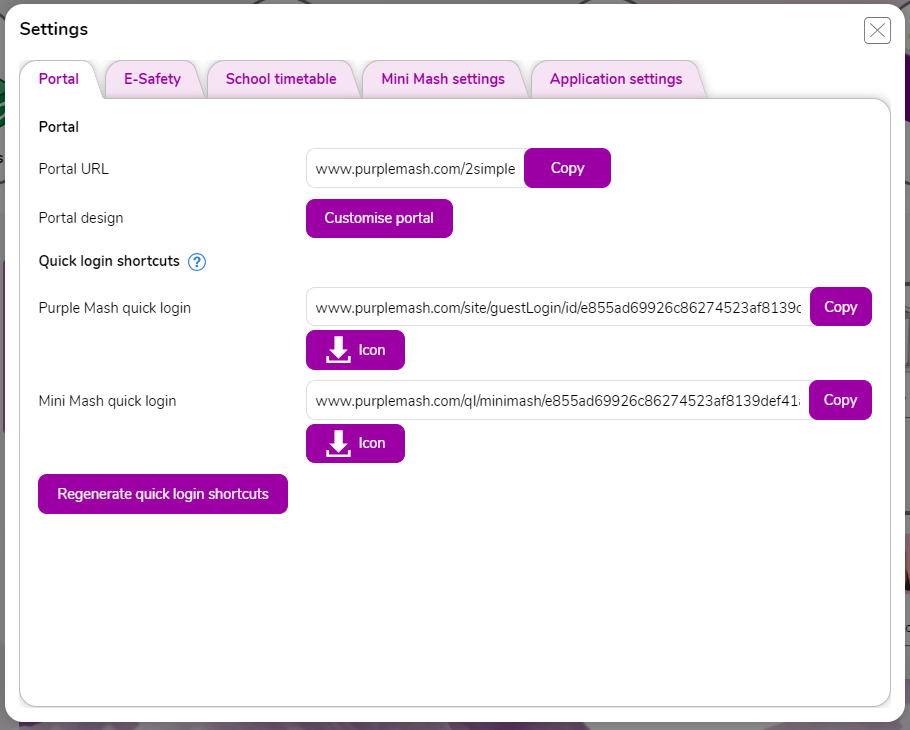Focus the Purple Mash quick login URL field
Screen dimensions: 910x730
557,308
